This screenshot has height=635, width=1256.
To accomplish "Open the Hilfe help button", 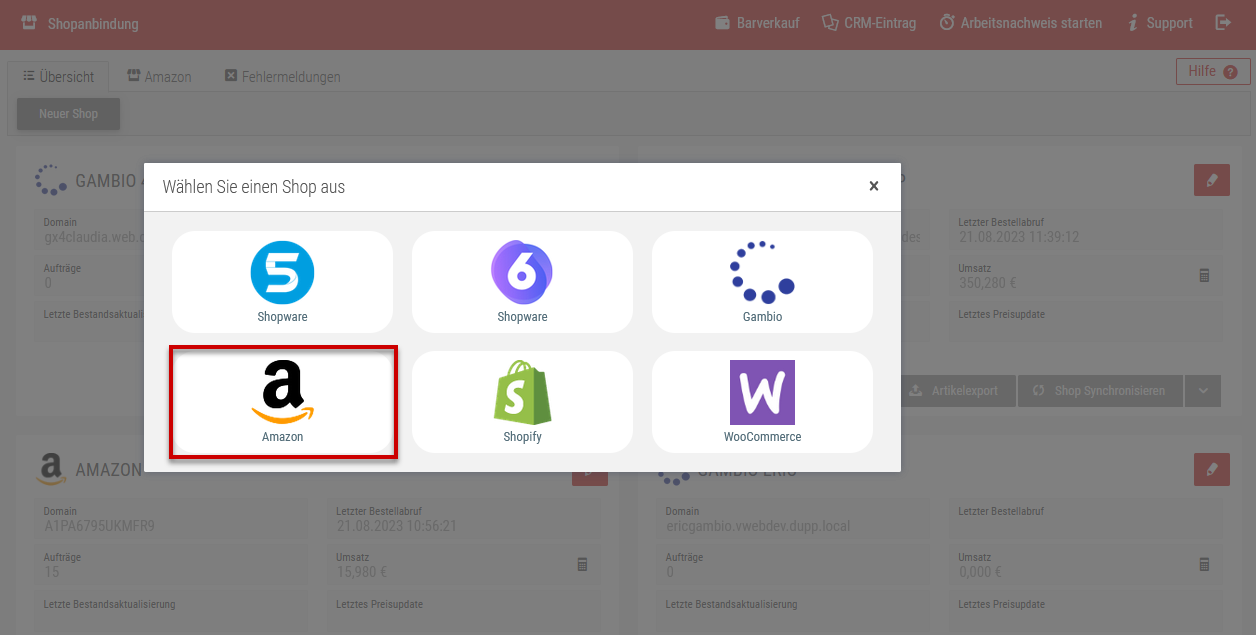I will [1212, 72].
